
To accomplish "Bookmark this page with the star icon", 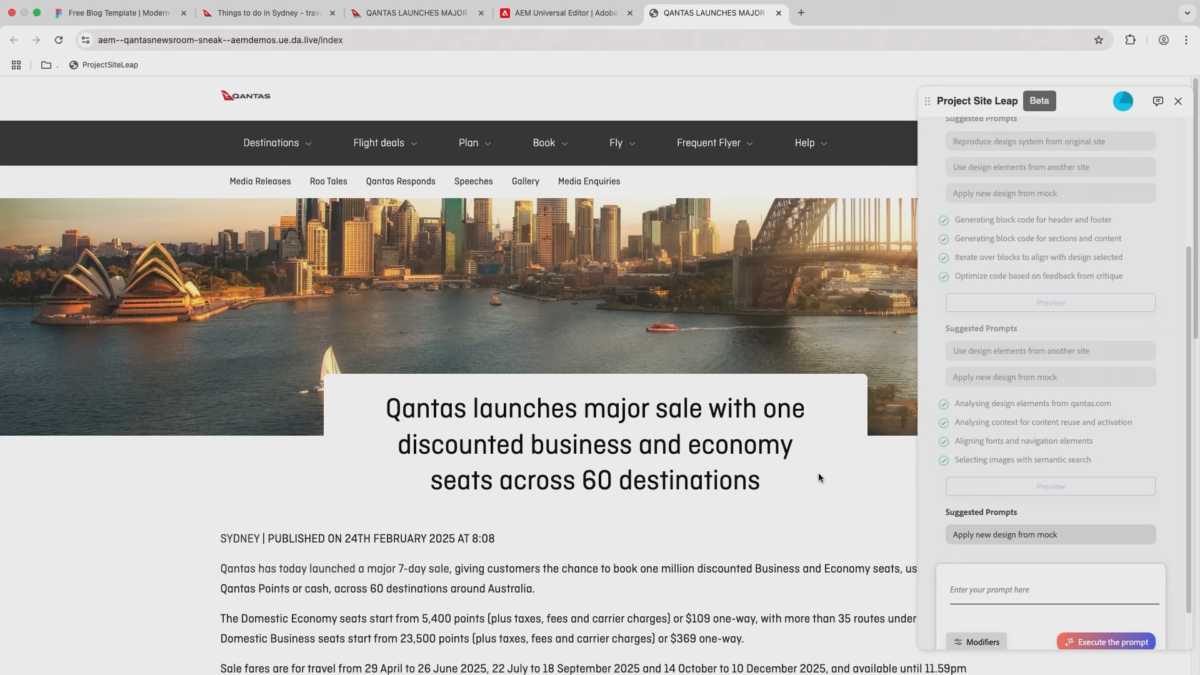I will coord(1098,40).
